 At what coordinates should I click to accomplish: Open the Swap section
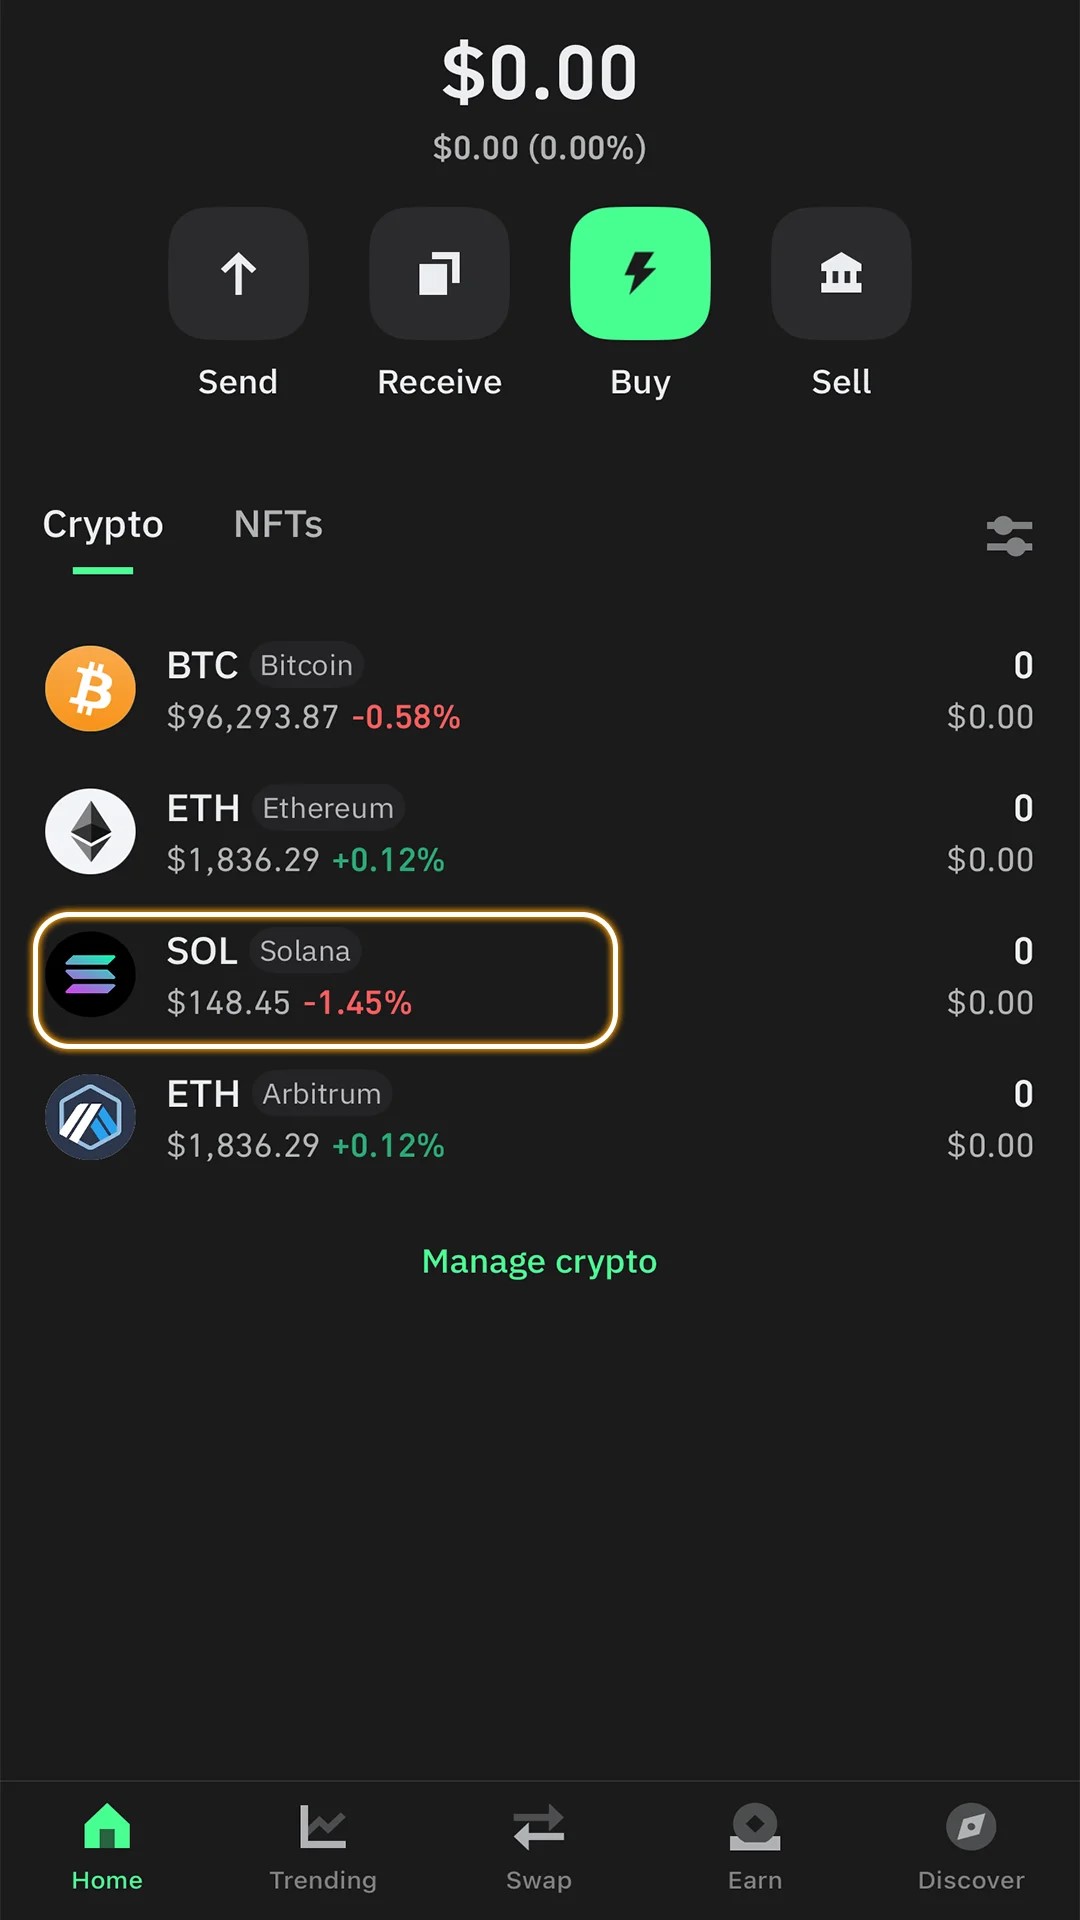(539, 1847)
